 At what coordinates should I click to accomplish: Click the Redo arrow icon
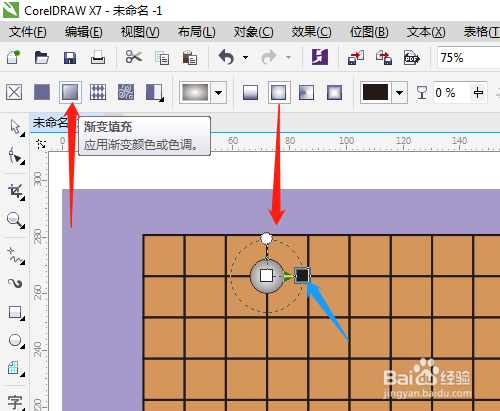(x=269, y=57)
